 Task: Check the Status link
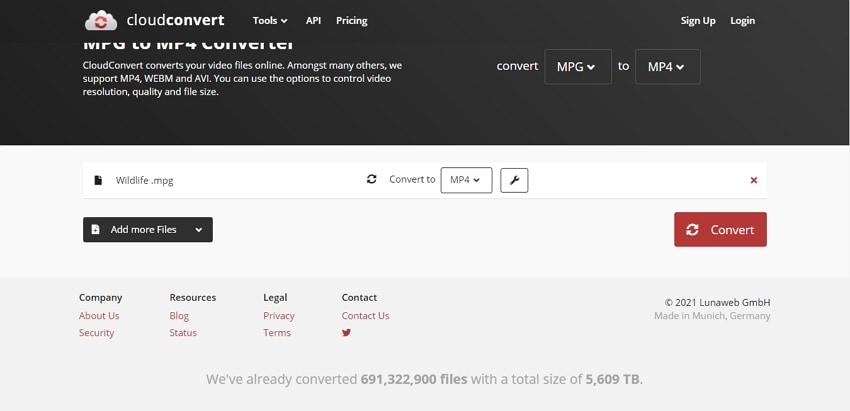[x=183, y=333]
